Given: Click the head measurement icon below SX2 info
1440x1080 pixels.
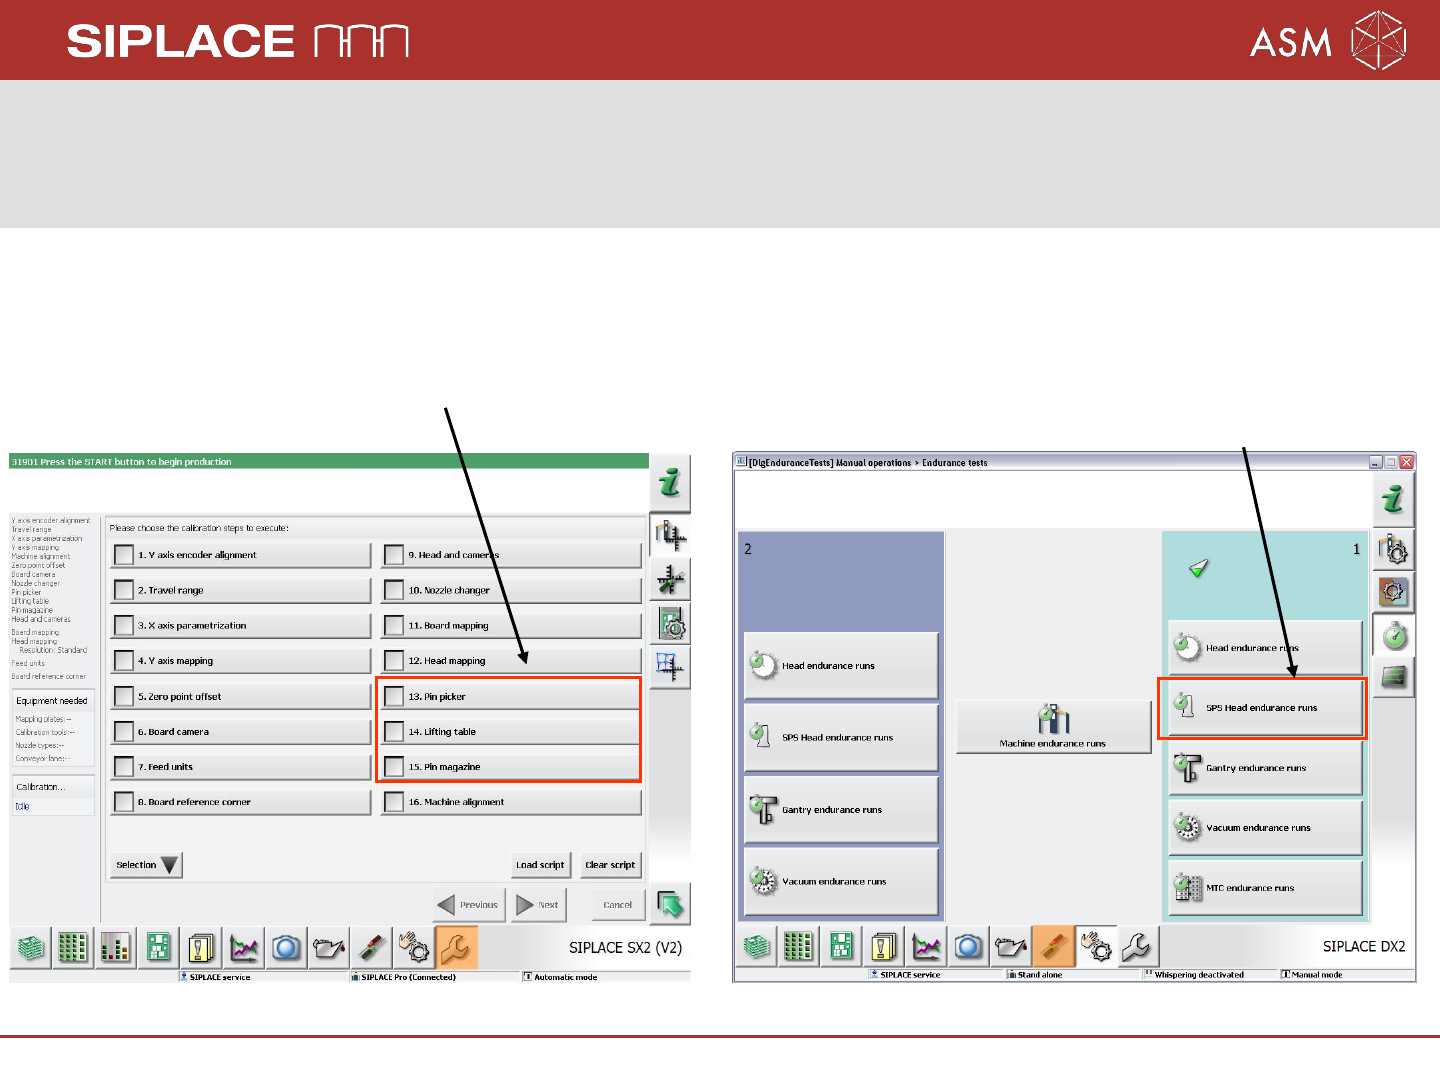Looking at the screenshot, I should [670, 535].
